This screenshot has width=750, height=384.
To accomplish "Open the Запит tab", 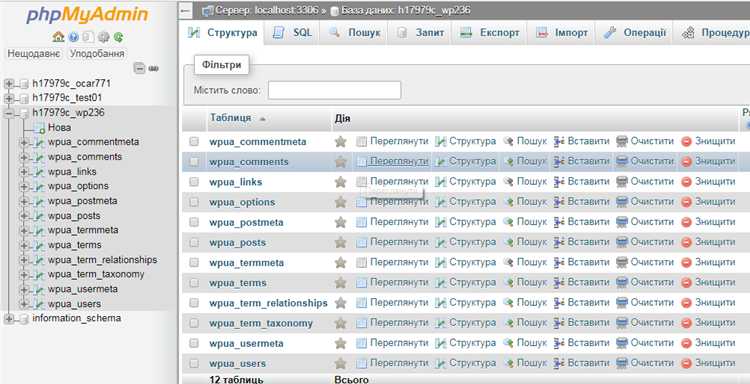I will click(421, 33).
